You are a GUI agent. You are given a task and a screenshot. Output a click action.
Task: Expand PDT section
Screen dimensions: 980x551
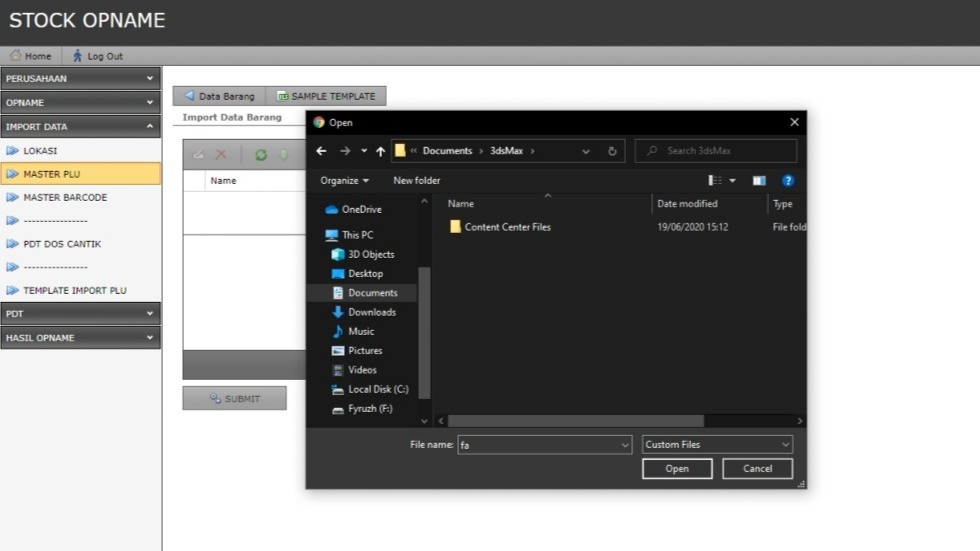tap(80, 314)
